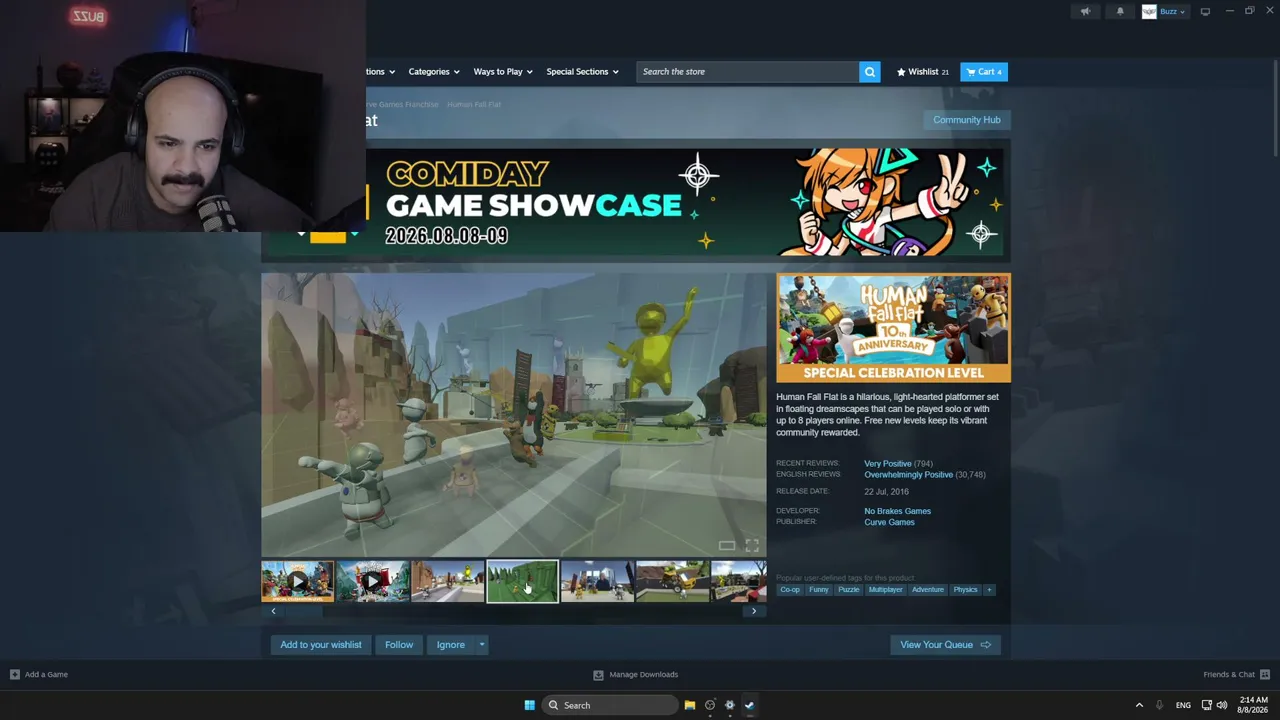Open the Windows Start menu

529,705
